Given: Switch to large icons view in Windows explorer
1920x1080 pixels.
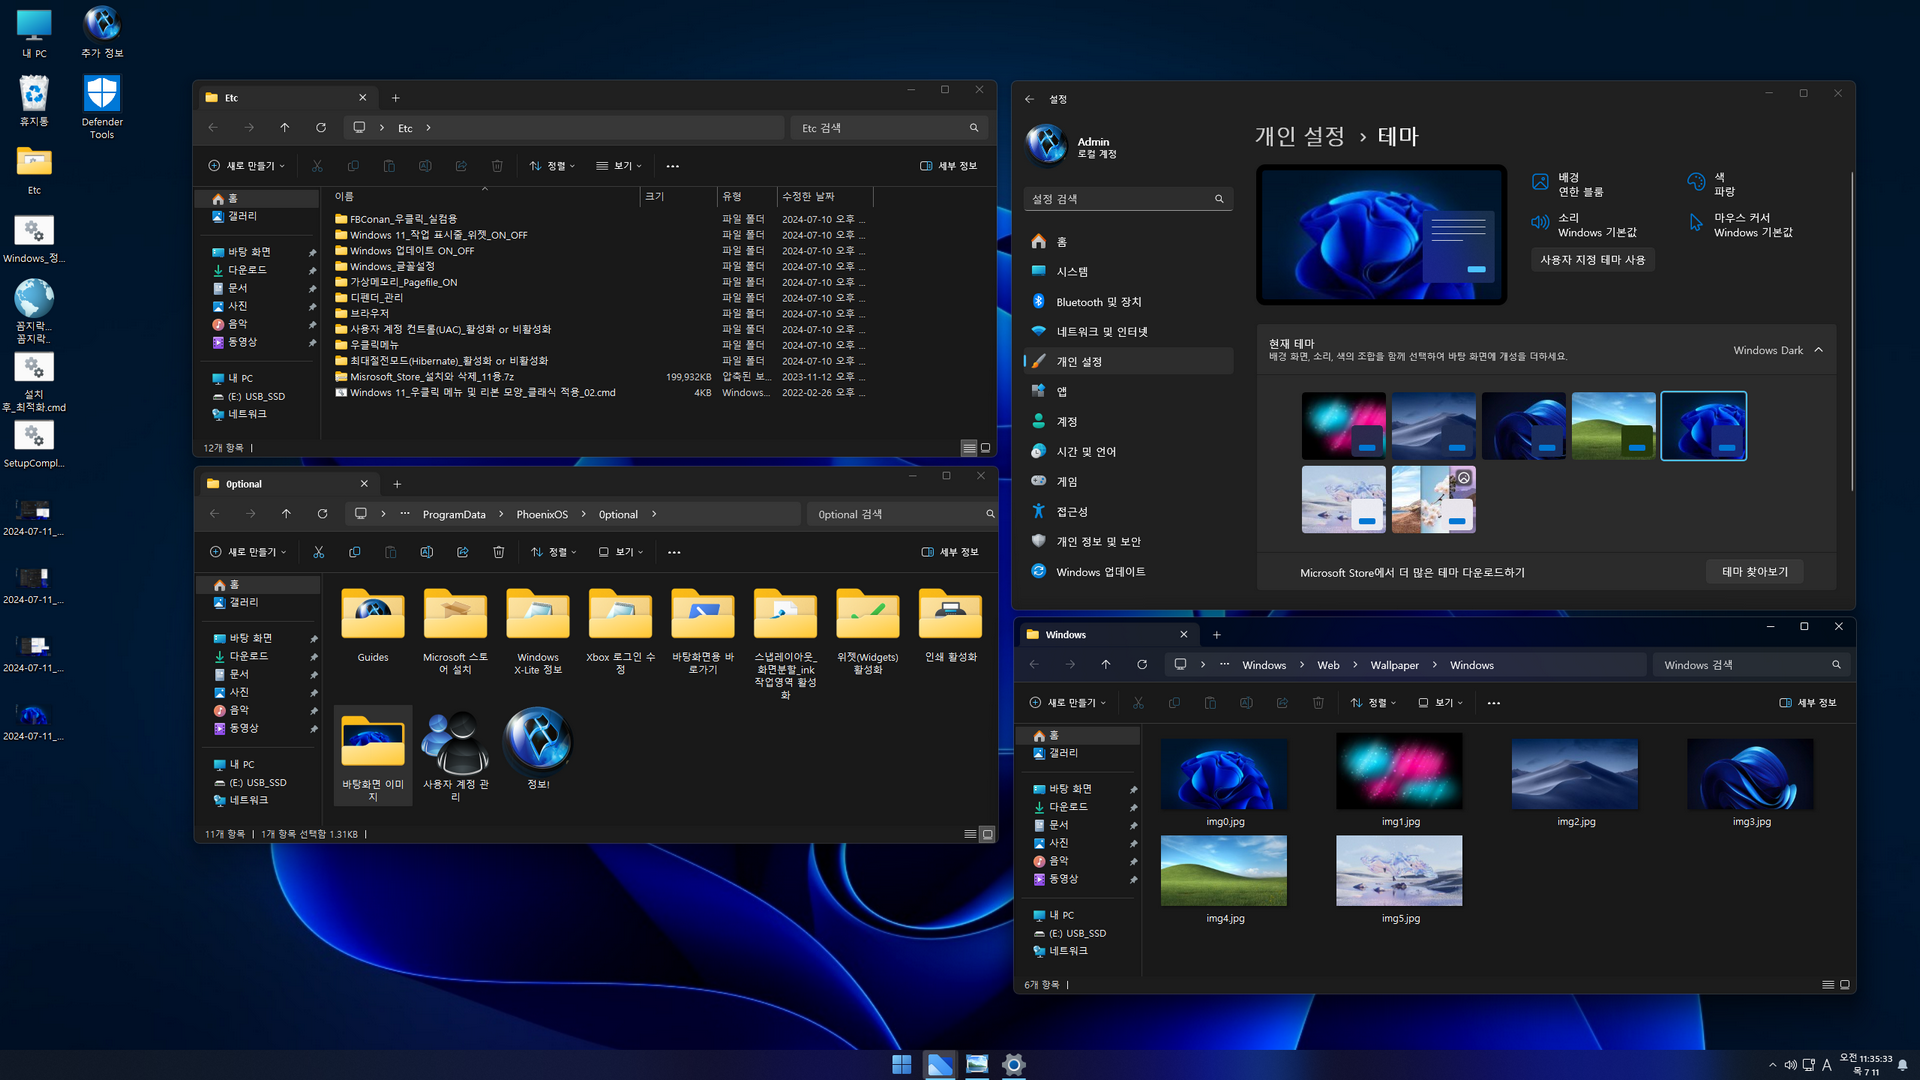Looking at the screenshot, I should (x=1845, y=985).
